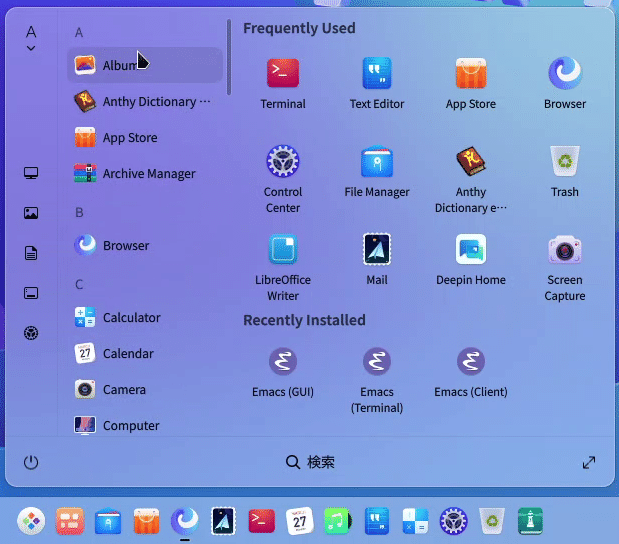Open Mail in Frequently Used grid
Viewport: 619px width, 544px height.
click(x=377, y=260)
